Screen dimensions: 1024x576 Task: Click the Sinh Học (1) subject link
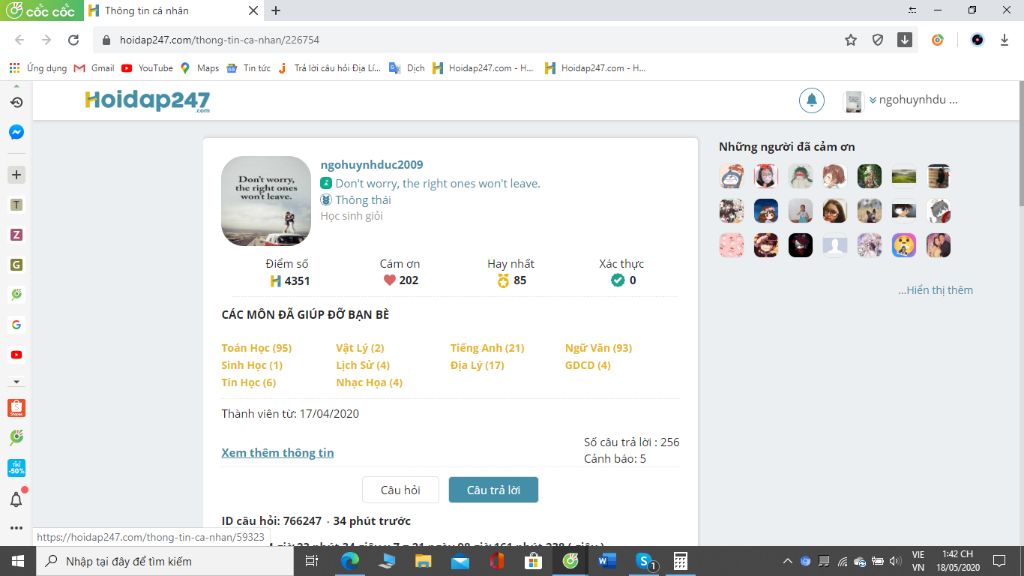252,365
